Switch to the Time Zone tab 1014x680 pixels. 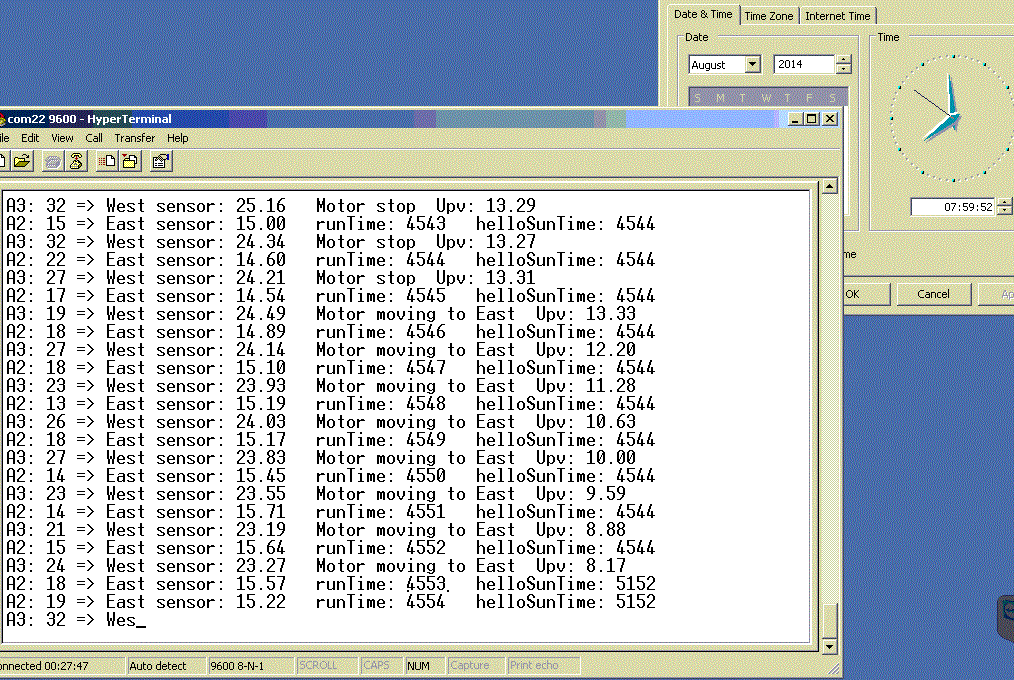(x=768, y=16)
